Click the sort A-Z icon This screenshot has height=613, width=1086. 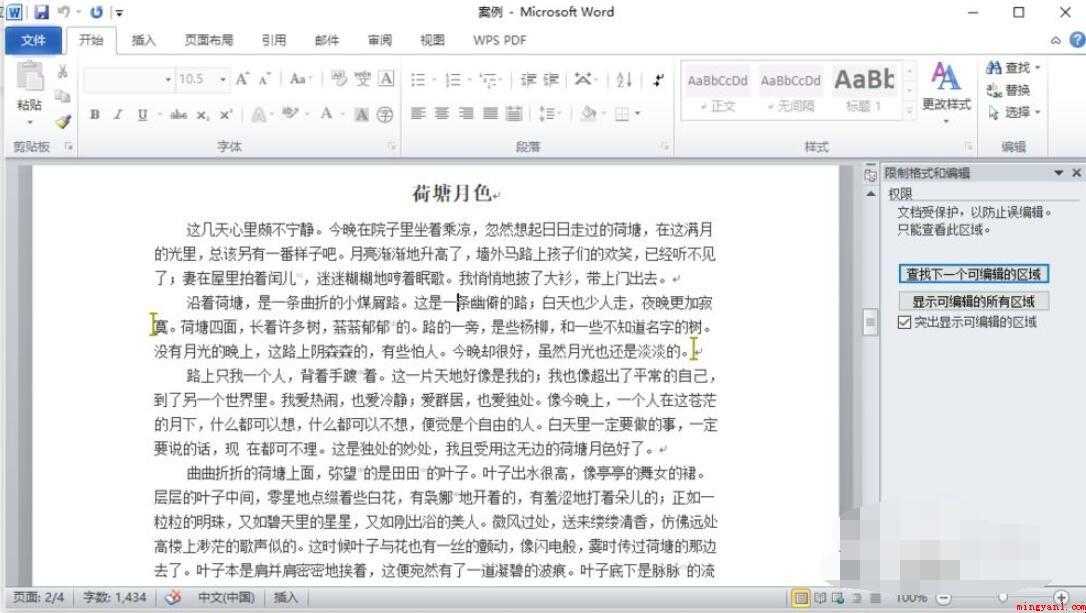624,80
